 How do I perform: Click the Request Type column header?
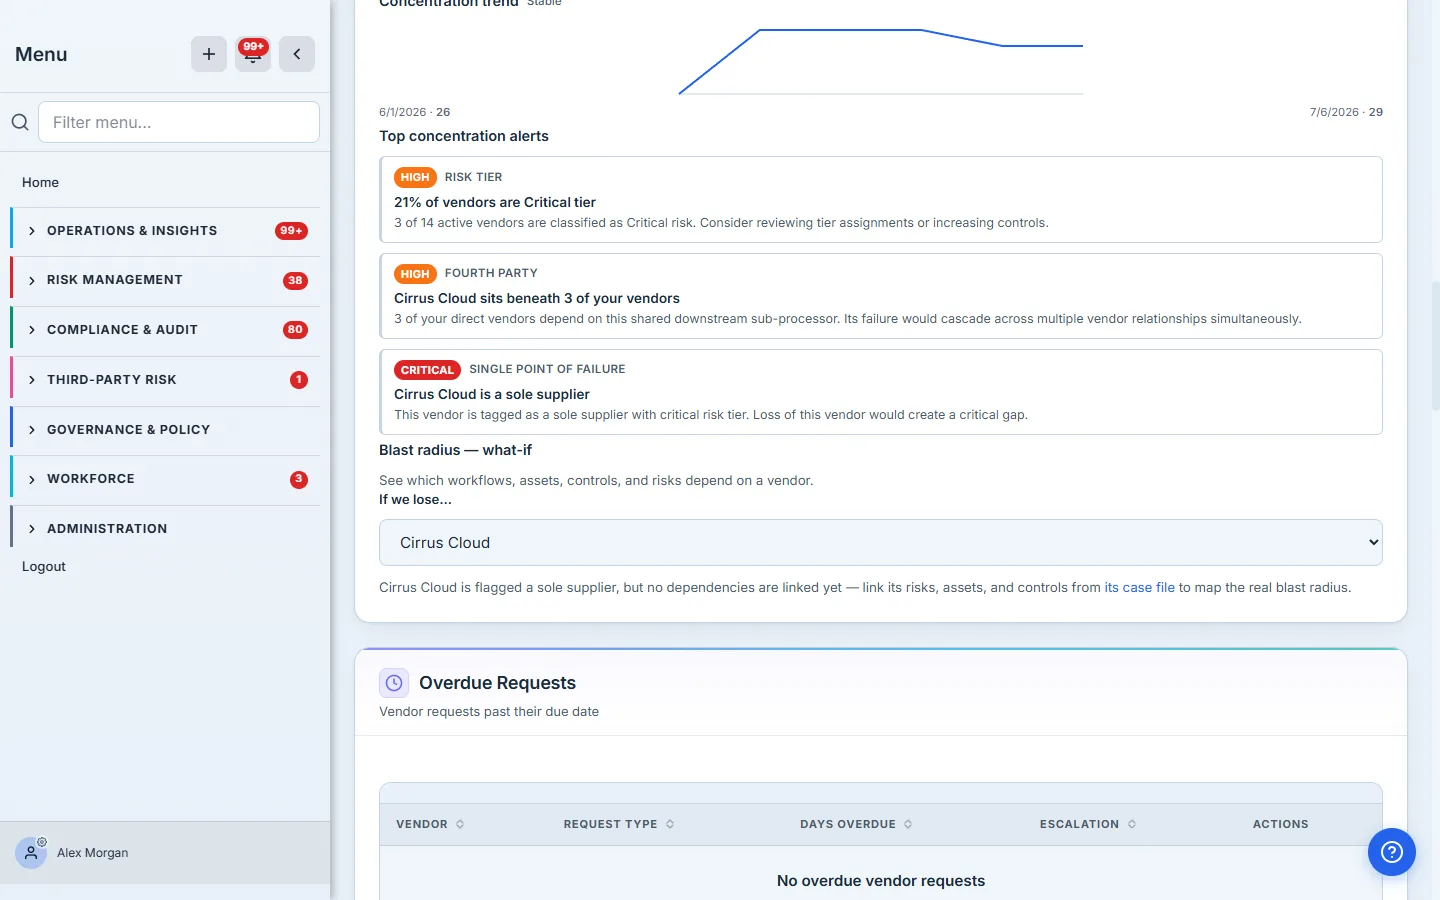pyautogui.click(x=610, y=824)
